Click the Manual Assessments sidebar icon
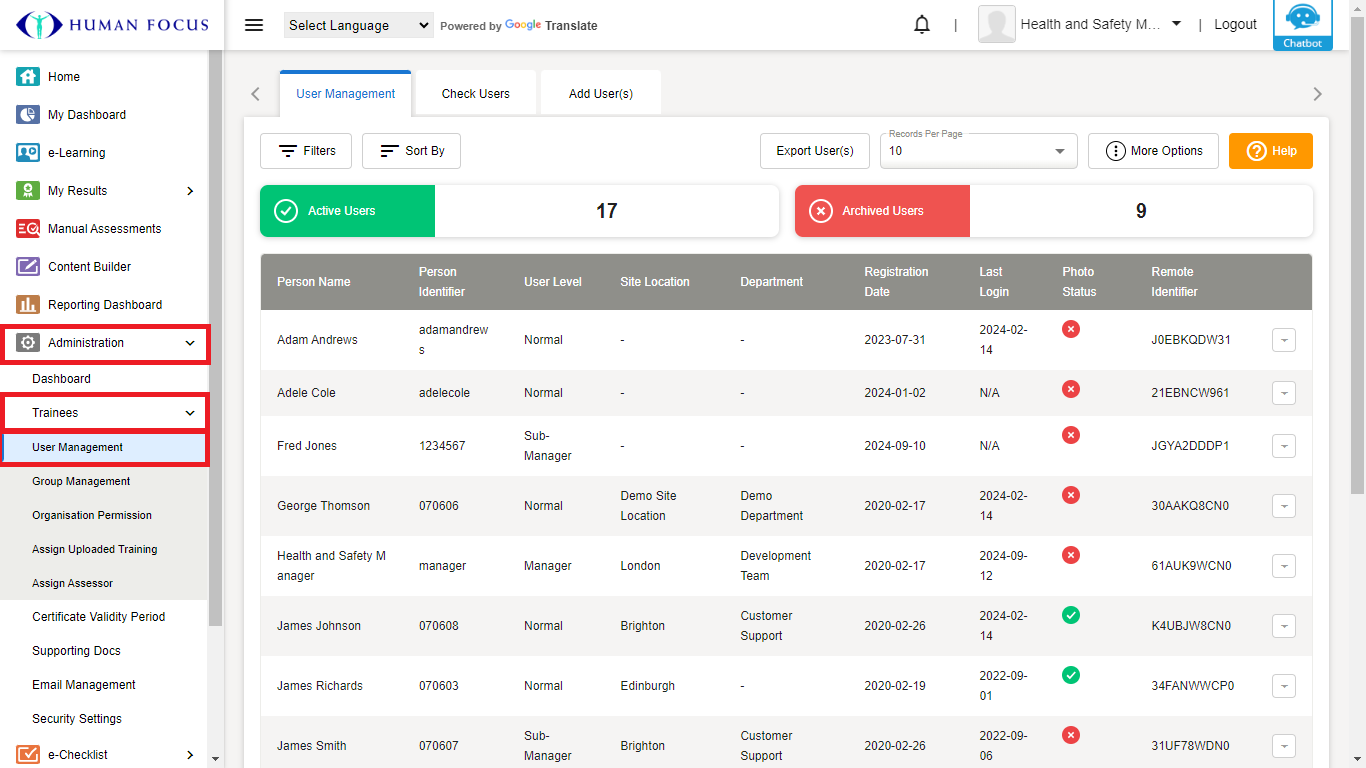Viewport: 1366px width, 768px height. [28, 229]
